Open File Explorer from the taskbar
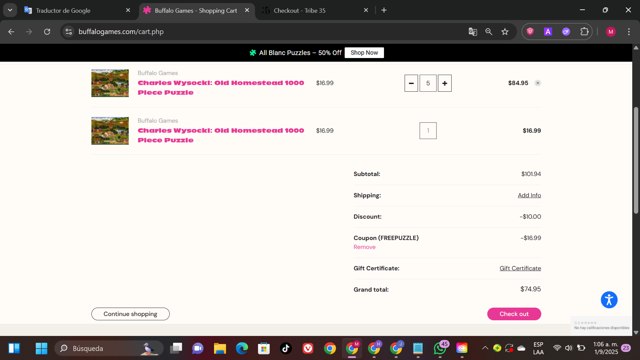 [x=220, y=348]
